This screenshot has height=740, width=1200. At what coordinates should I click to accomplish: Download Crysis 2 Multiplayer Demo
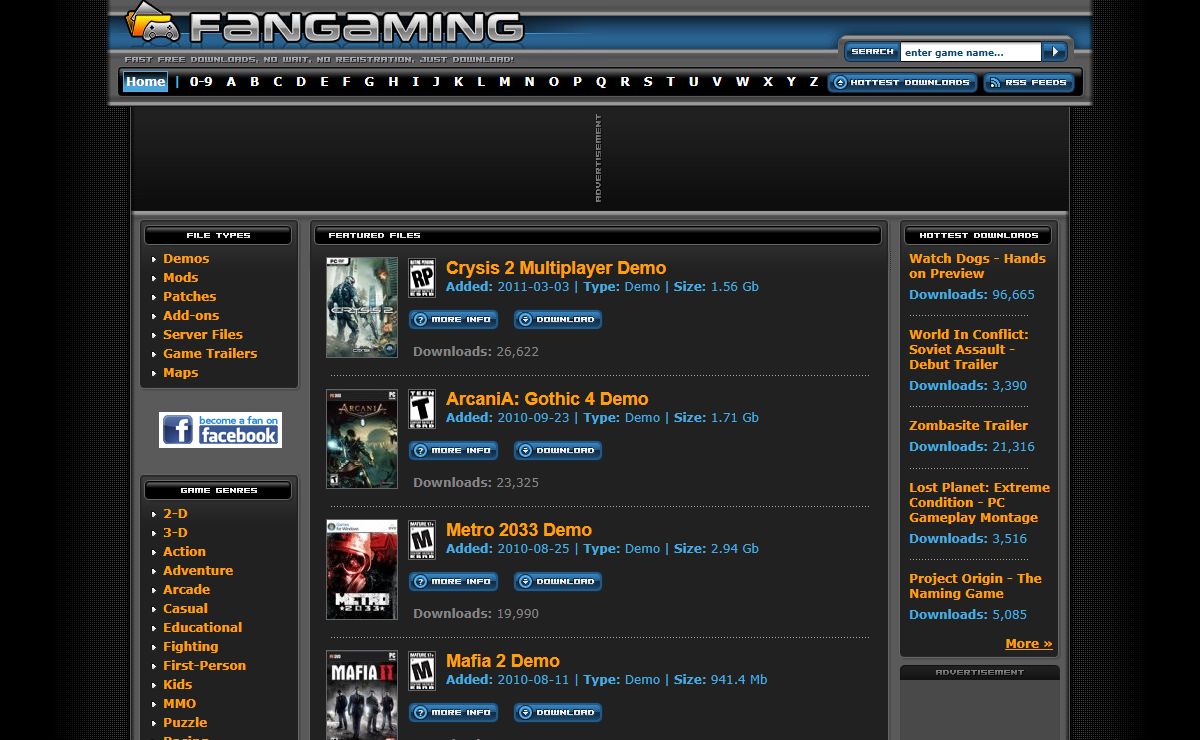558,320
